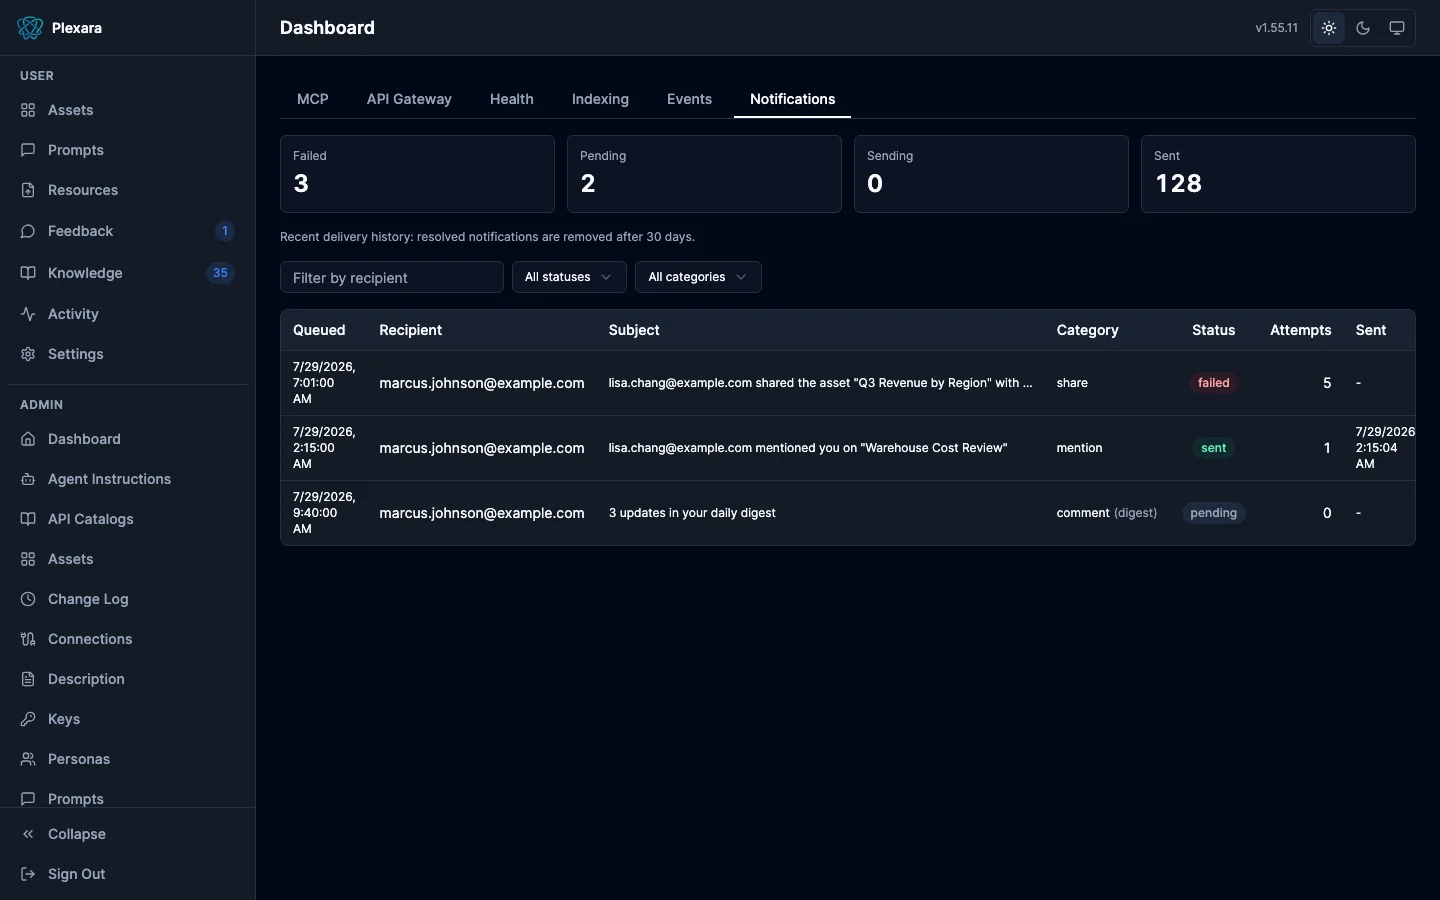Click the Personas people icon
This screenshot has height=900, width=1440.
pos(28,759)
